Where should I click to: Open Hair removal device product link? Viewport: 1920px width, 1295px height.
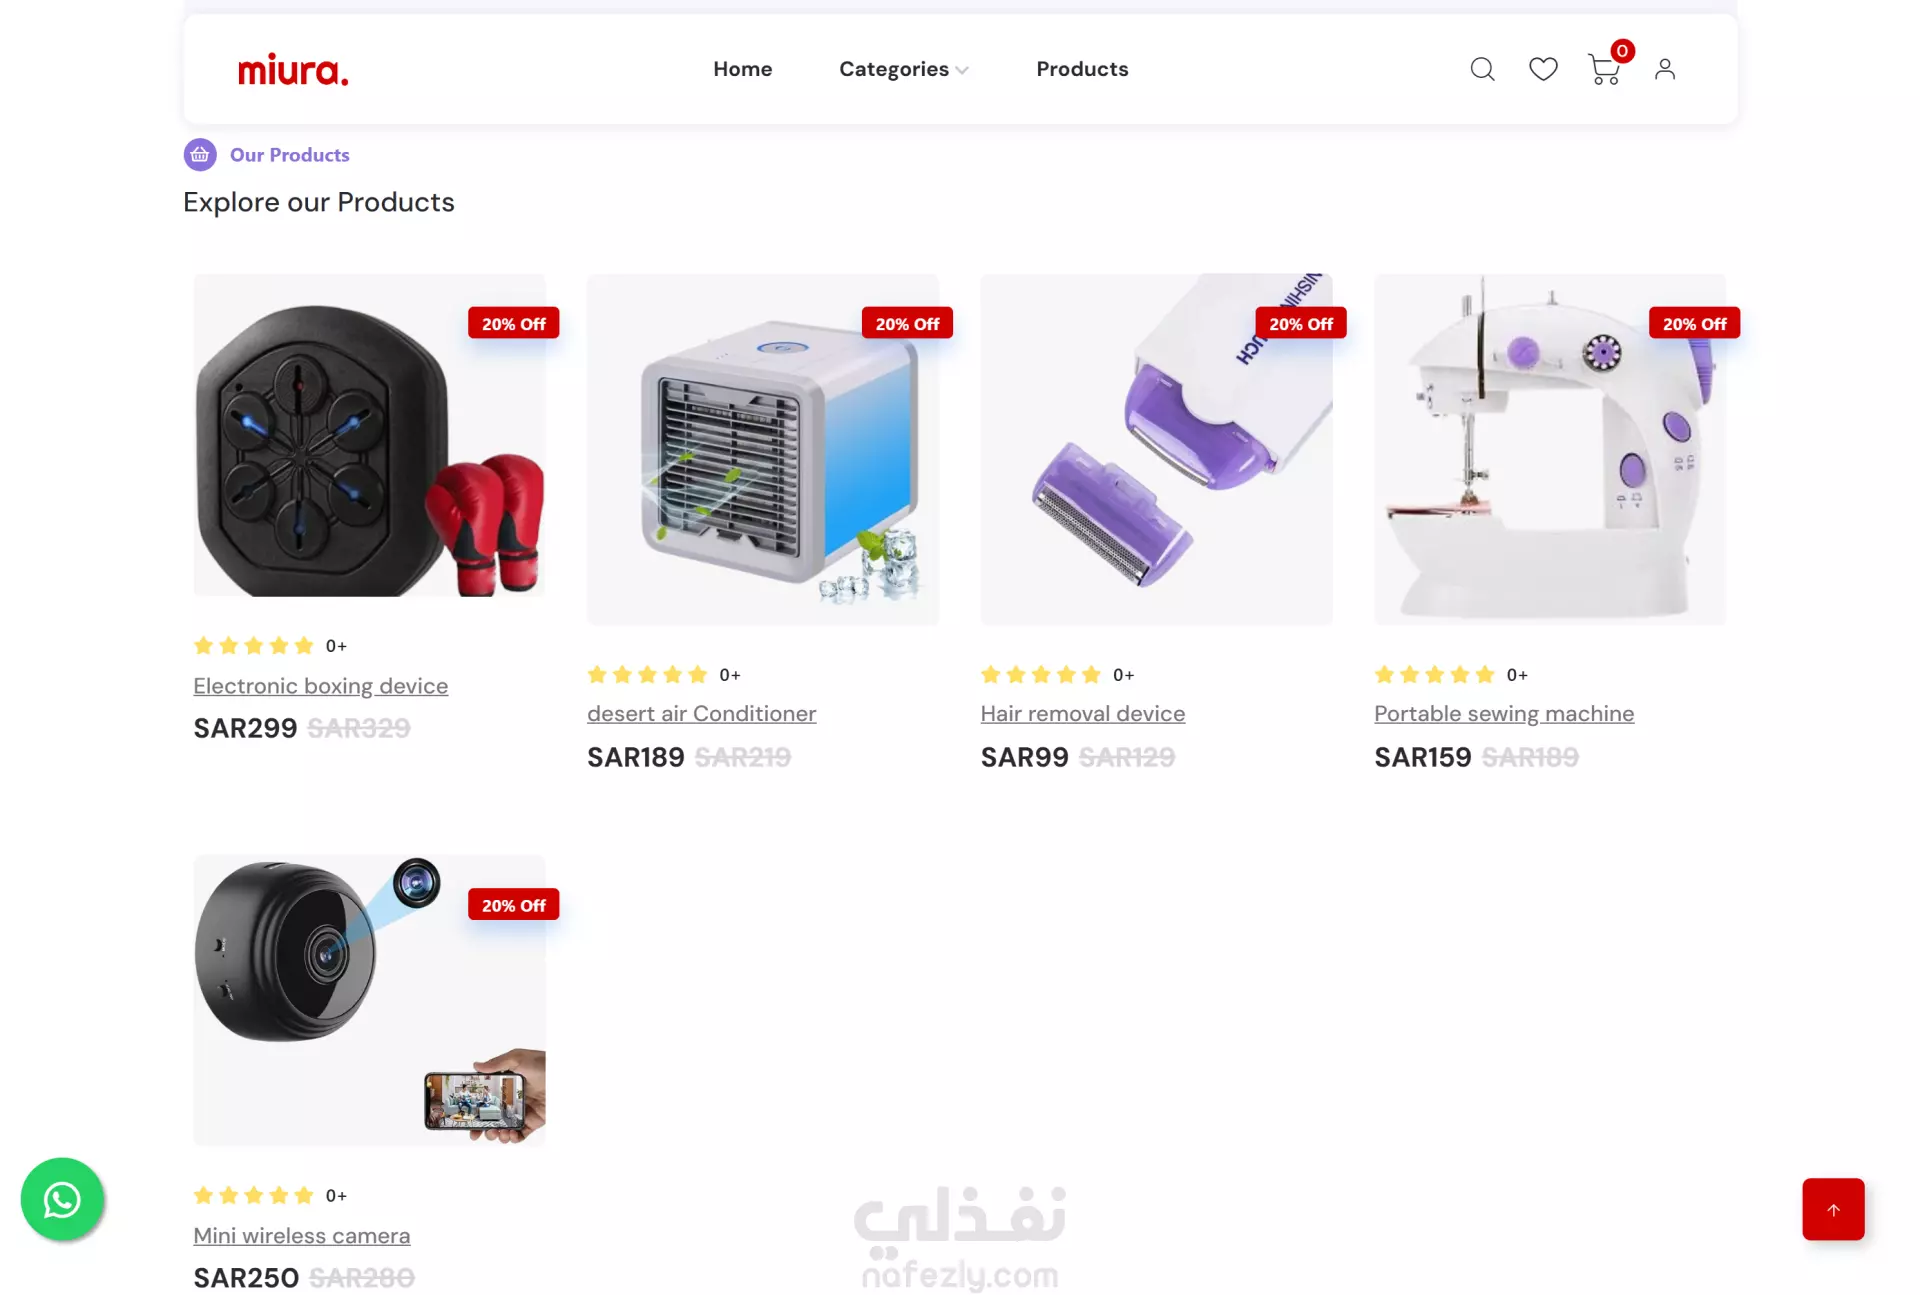[x=1083, y=714]
